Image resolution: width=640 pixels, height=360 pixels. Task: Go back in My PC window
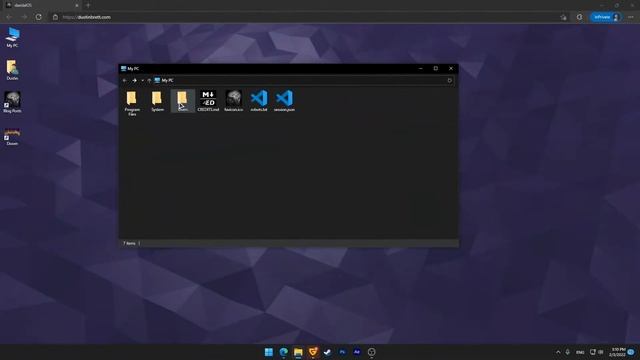coord(124,80)
